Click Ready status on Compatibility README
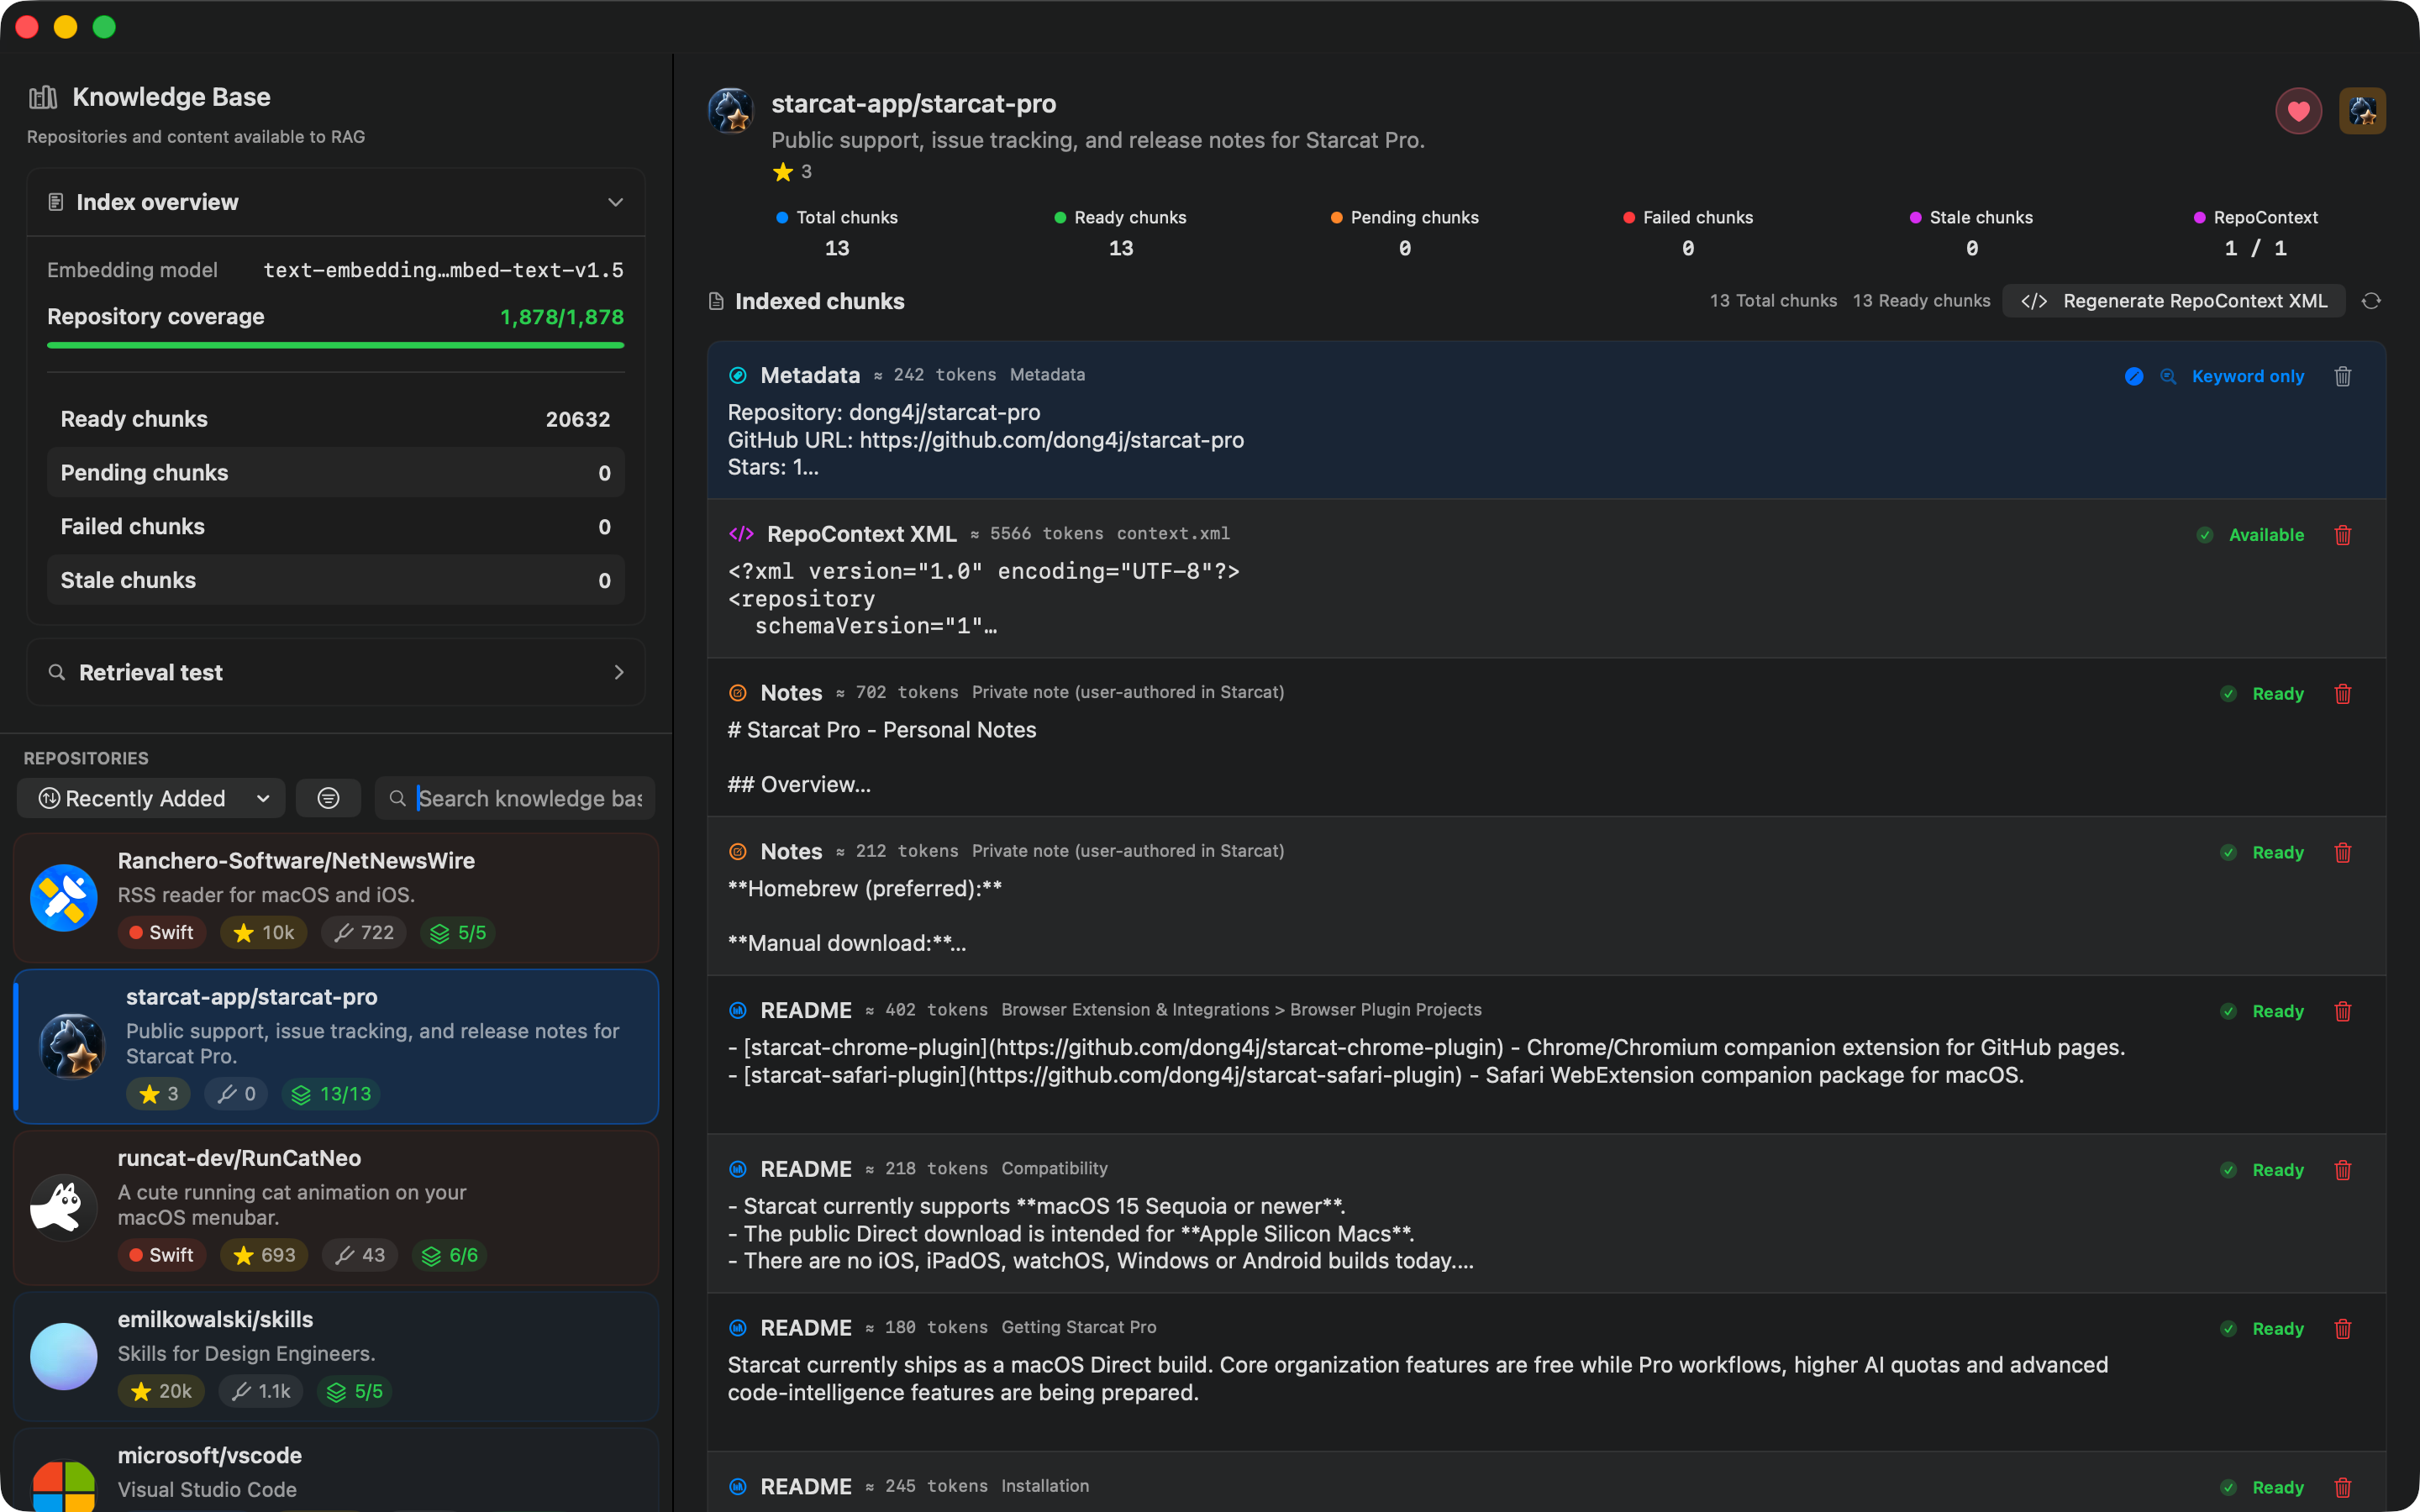The width and height of the screenshot is (2420, 1512). (x=2278, y=1170)
